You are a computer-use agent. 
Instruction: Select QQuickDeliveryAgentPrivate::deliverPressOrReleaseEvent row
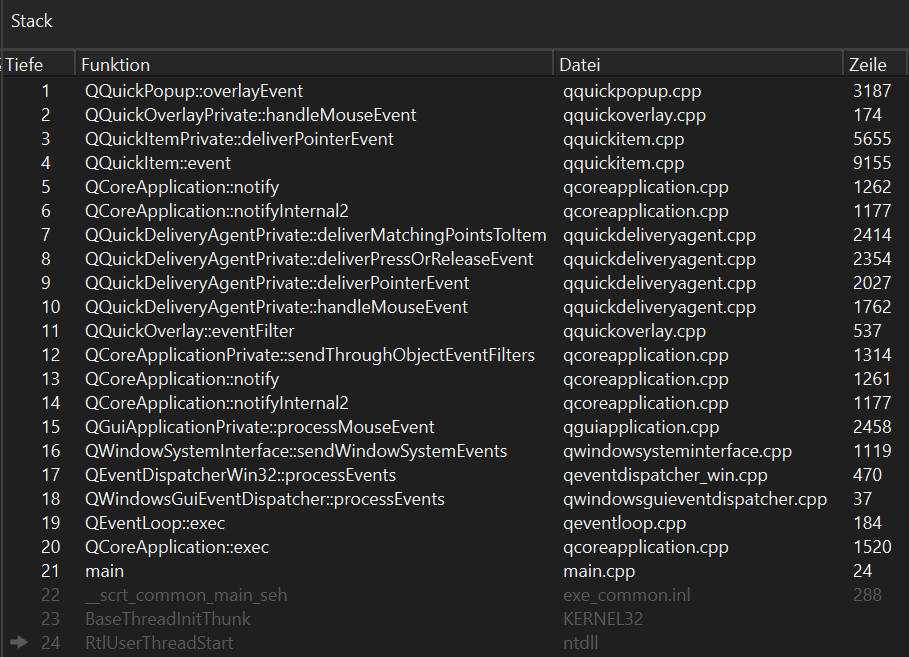pyautogui.click(x=454, y=259)
